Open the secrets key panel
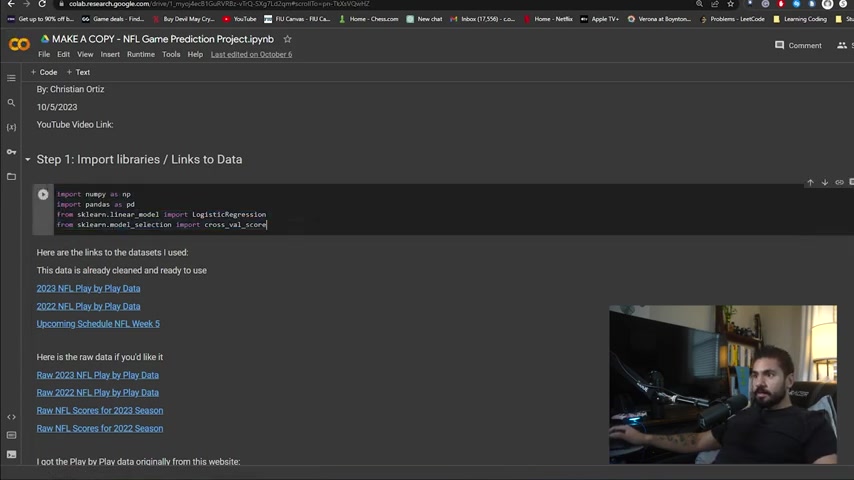 (11, 152)
